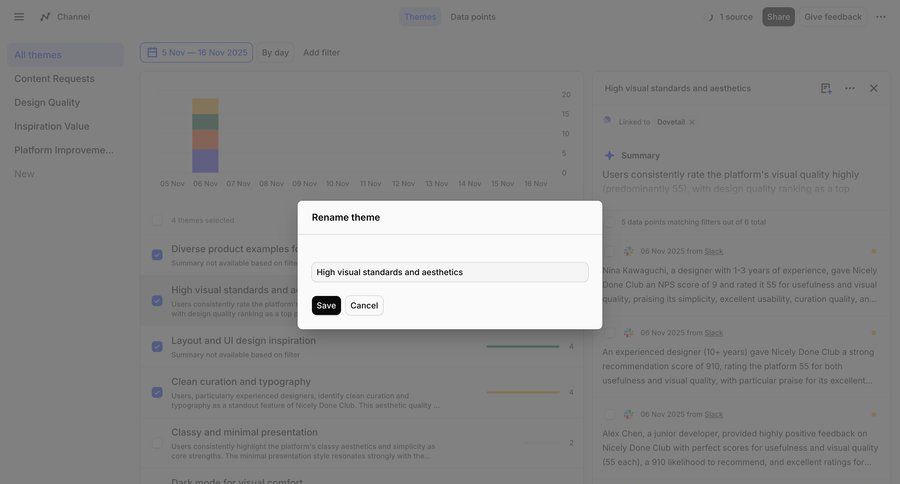900x484 pixels.
Task: Open theme panel ellipsis menu
Action: pyautogui.click(x=849, y=88)
